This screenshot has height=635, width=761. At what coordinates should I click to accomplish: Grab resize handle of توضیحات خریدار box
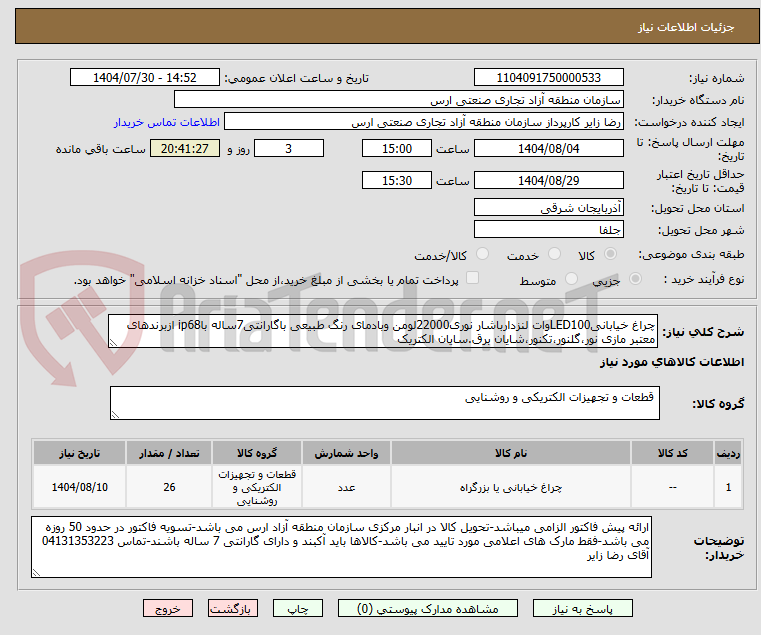pyautogui.click(x=36, y=572)
